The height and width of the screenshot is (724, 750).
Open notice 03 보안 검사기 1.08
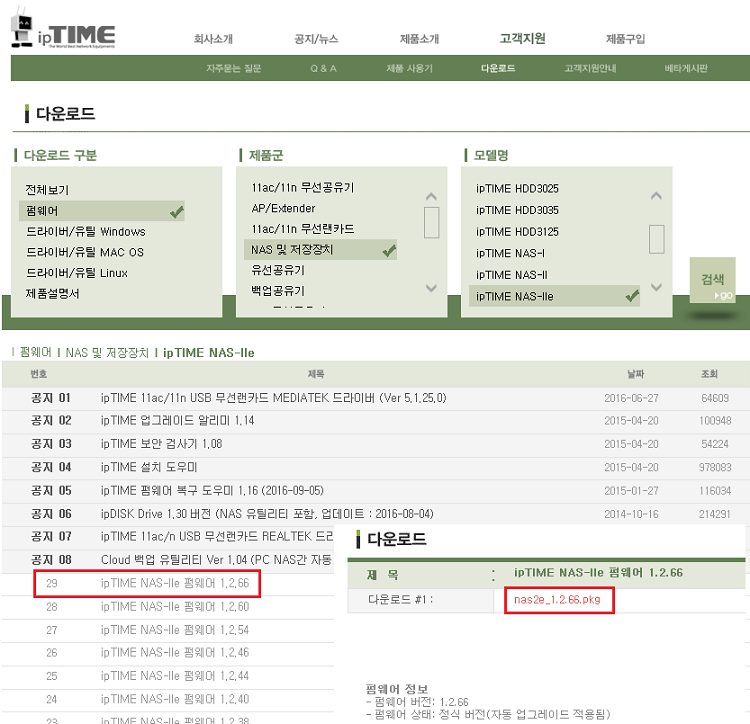(x=161, y=444)
